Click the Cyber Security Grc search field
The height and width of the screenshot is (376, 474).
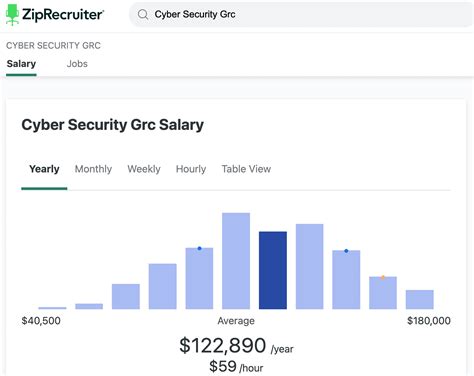[301, 14]
